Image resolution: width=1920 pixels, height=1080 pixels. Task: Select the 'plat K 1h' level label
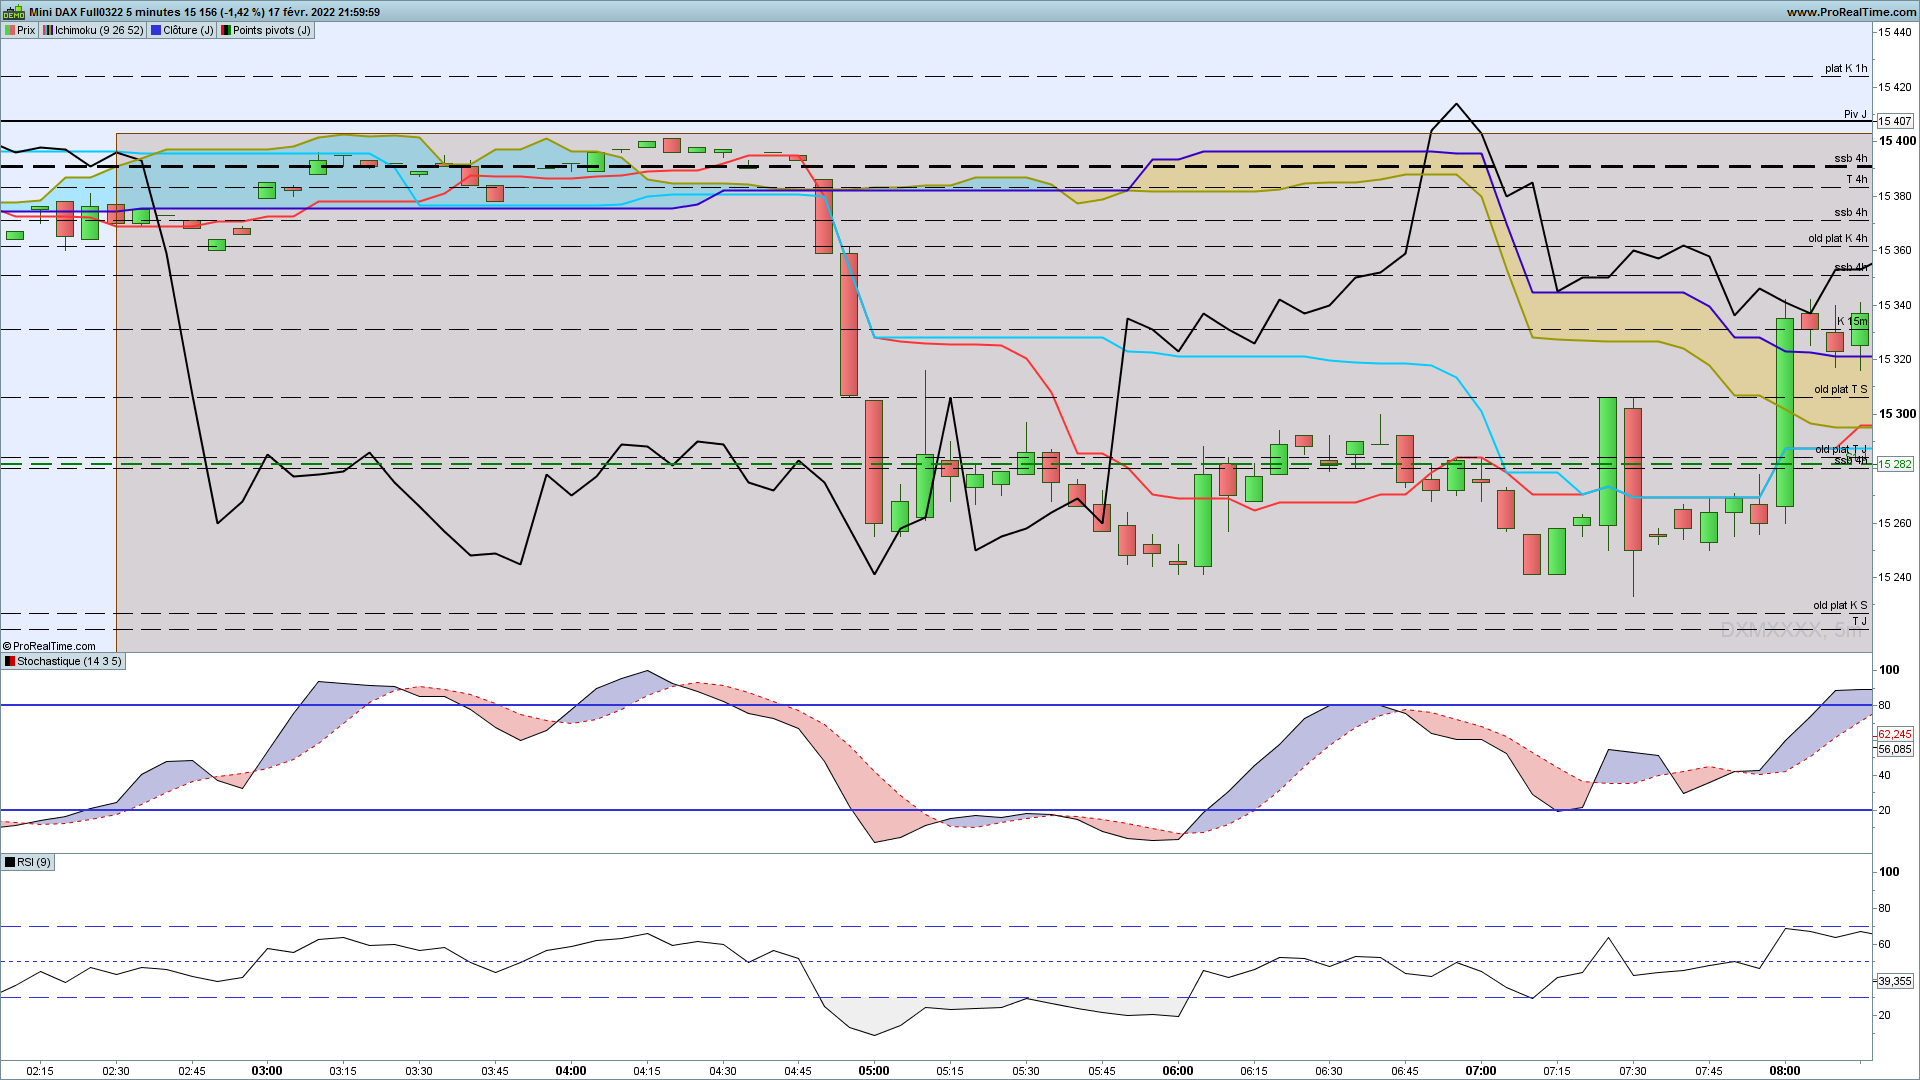(1845, 69)
